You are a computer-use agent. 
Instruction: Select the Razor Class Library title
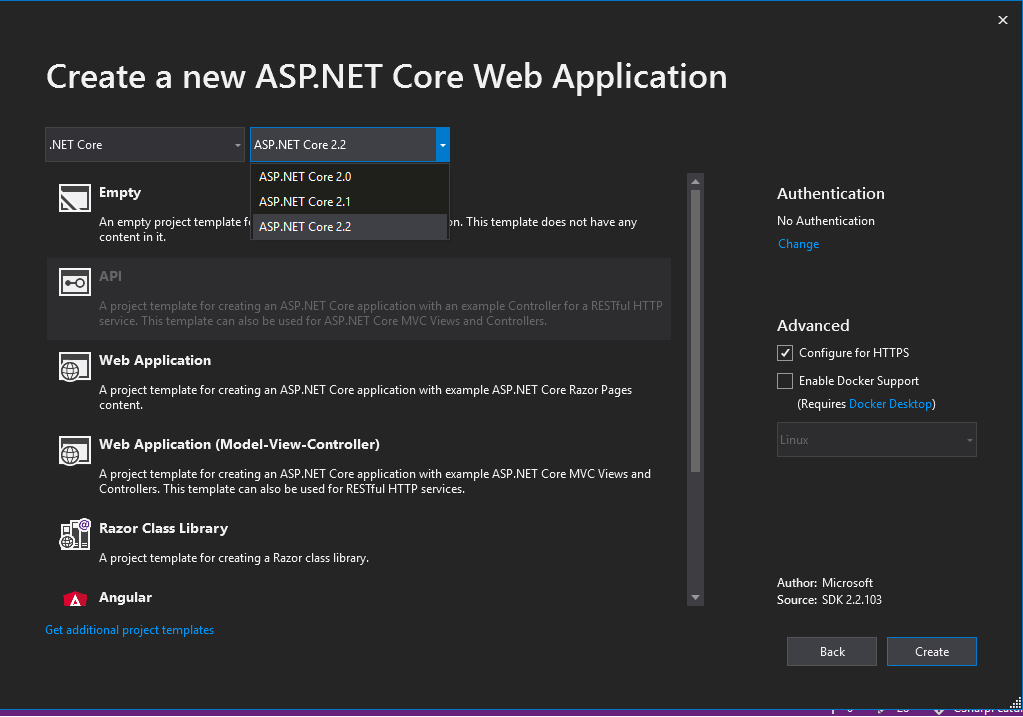(164, 528)
